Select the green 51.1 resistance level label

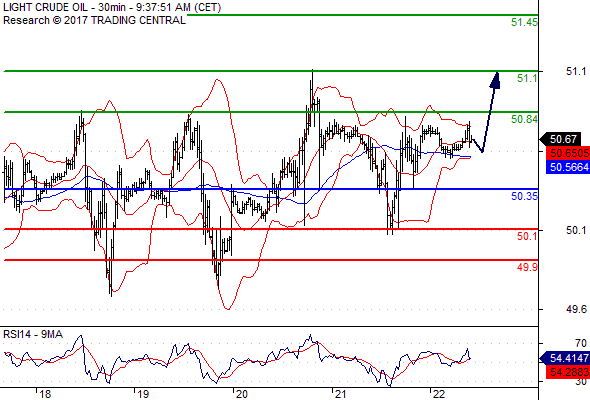[x=527, y=78]
